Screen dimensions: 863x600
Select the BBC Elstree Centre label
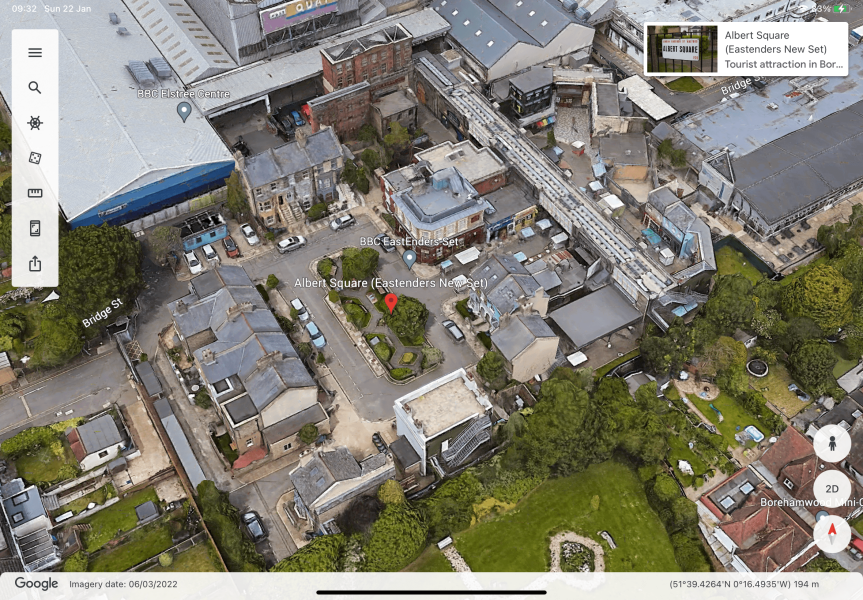pyautogui.click(x=183, y=94)
